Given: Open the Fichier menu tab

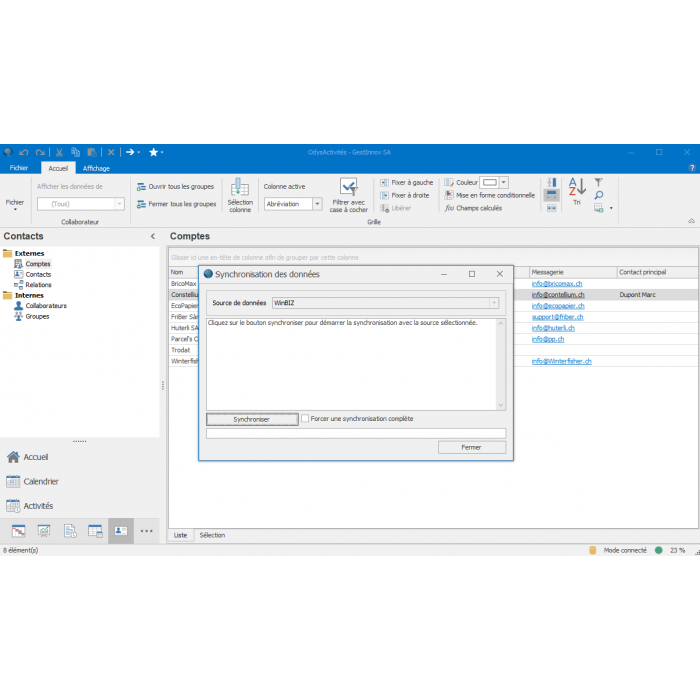Looking at the screenshot, I should click(19, 168).
